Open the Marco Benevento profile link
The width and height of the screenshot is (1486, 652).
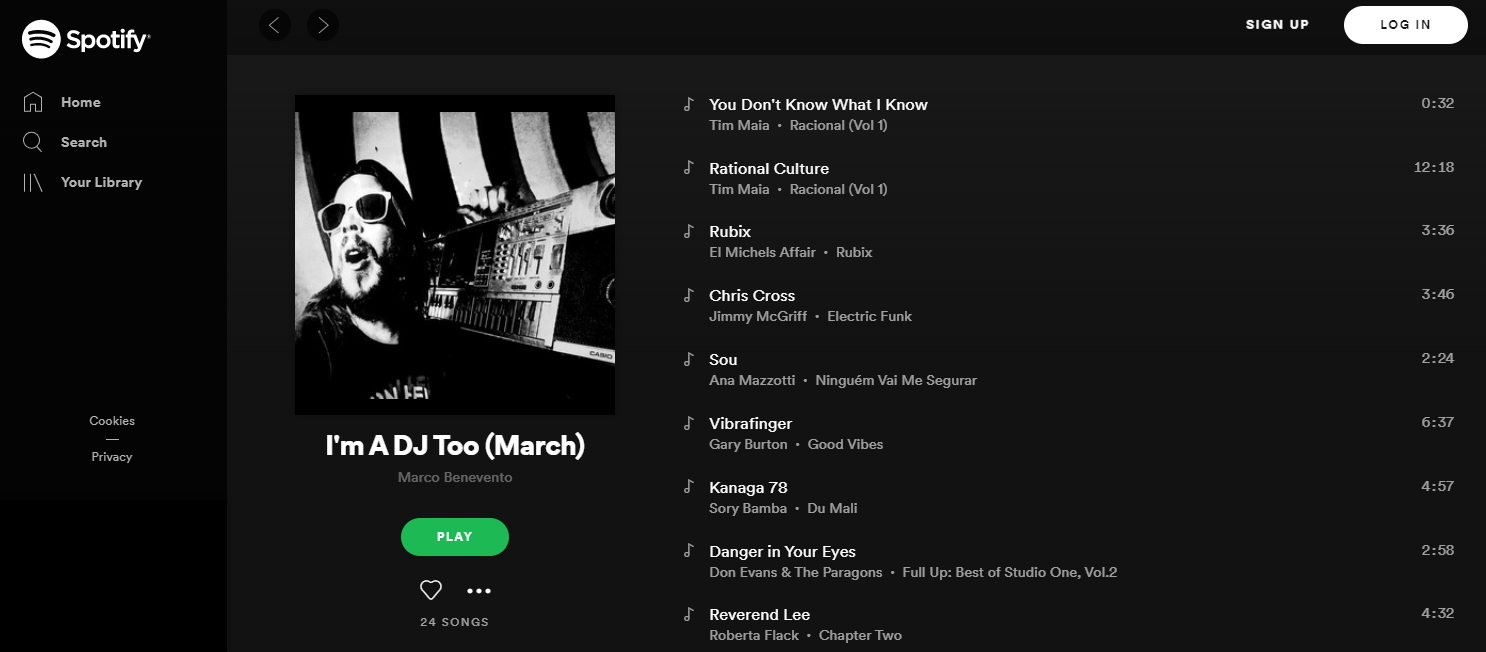point(455,477)
